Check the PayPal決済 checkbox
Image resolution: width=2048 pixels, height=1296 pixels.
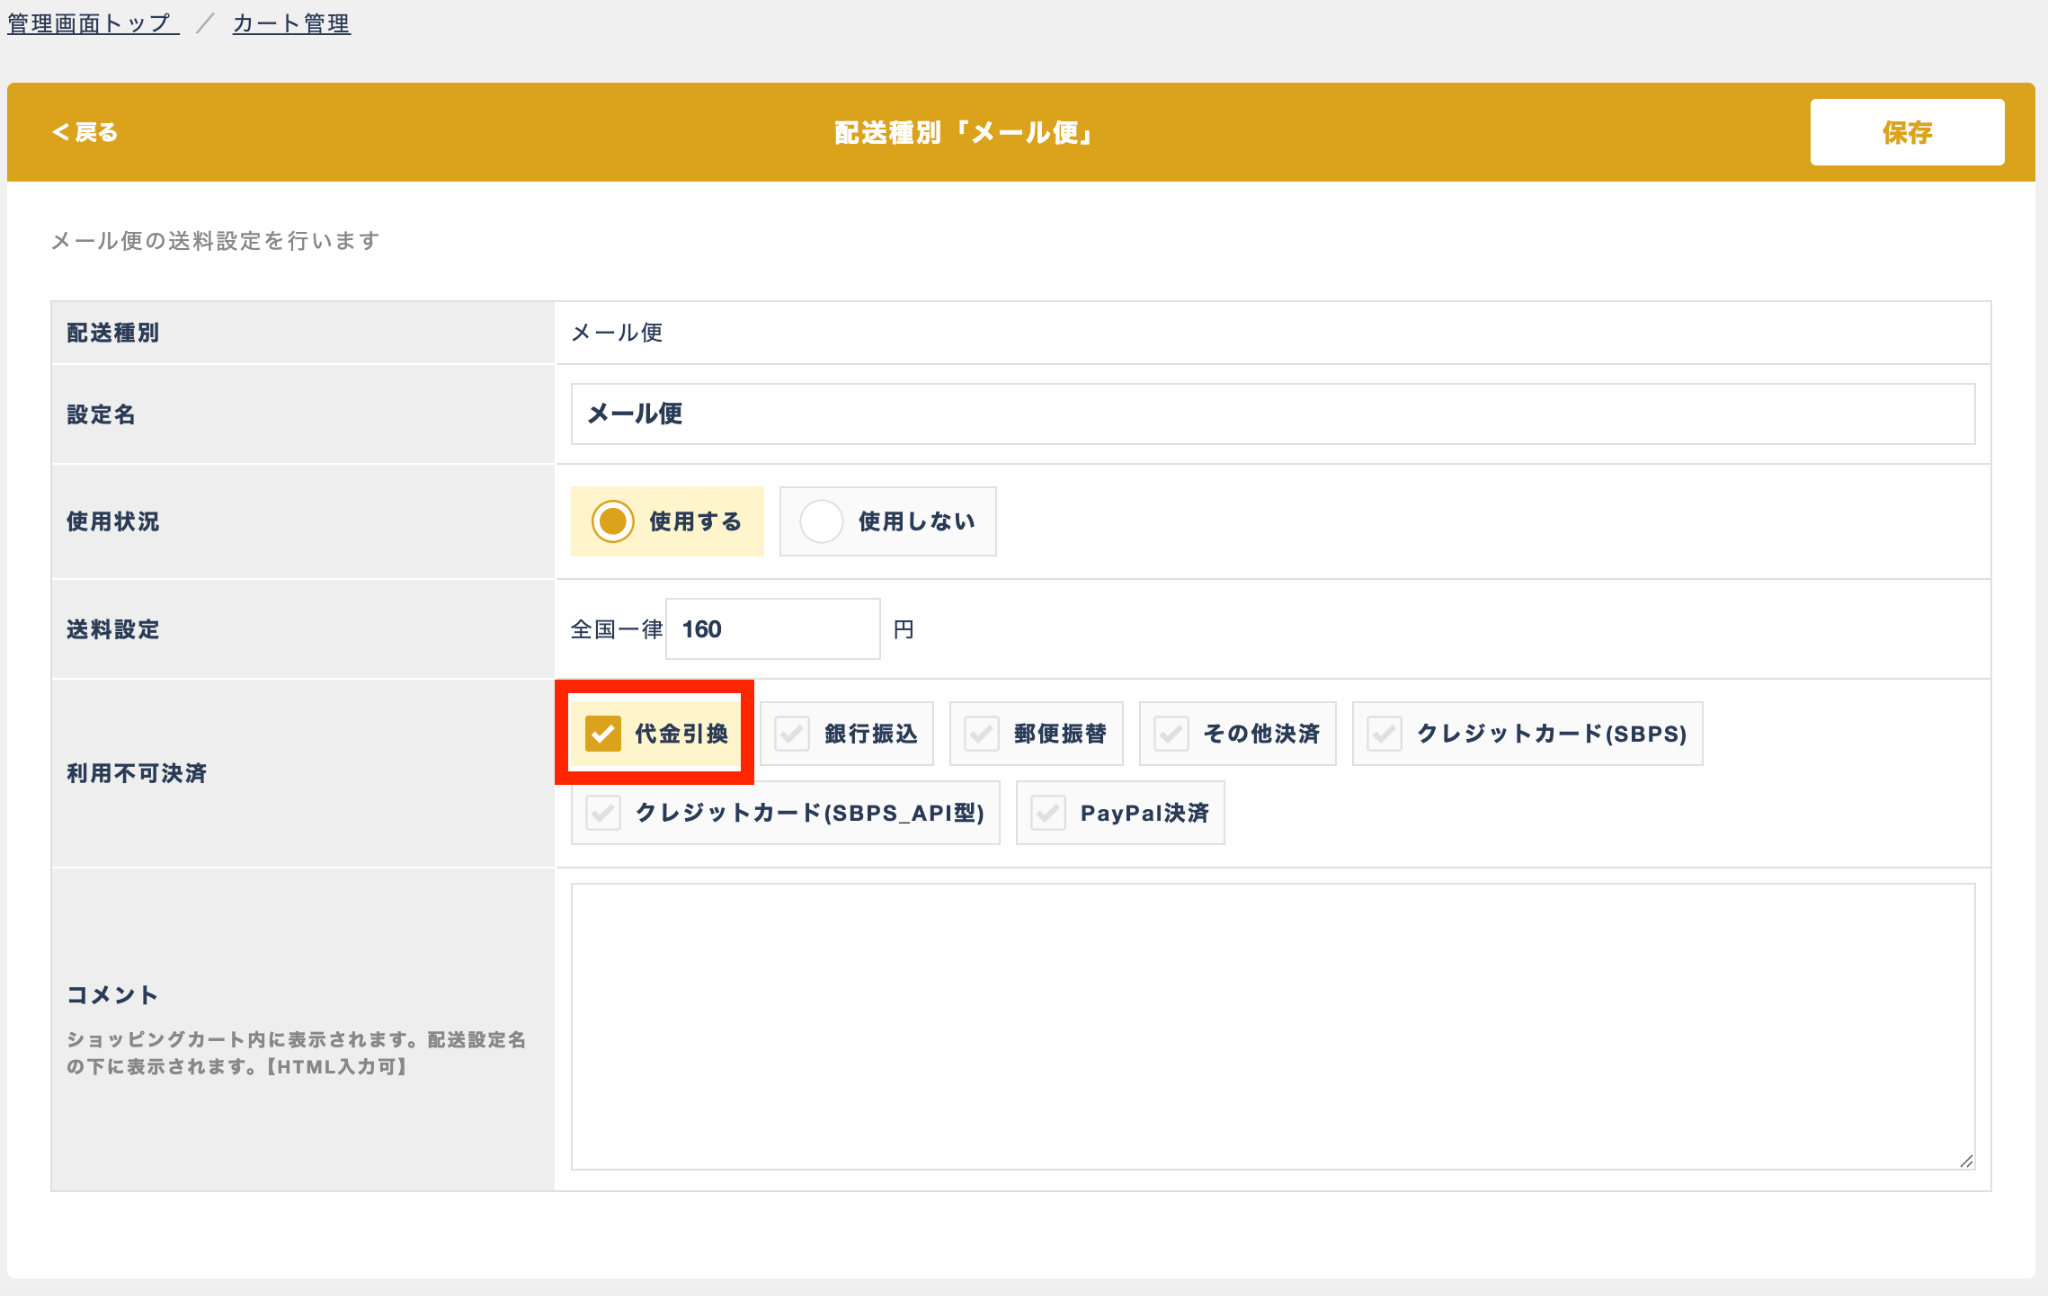click(1120, 813)
